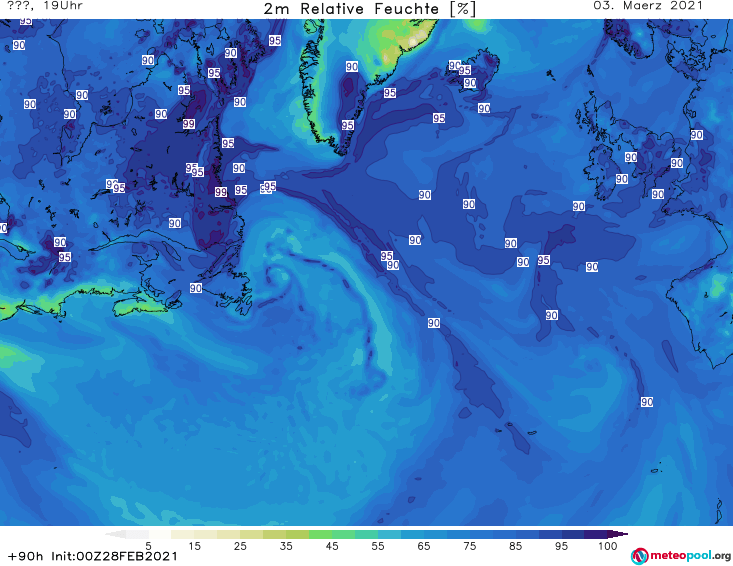The image size is (733, 566).
Task: Click the '2m Relative Feuchte [%]' title
Action: click(x=369, y=9)
